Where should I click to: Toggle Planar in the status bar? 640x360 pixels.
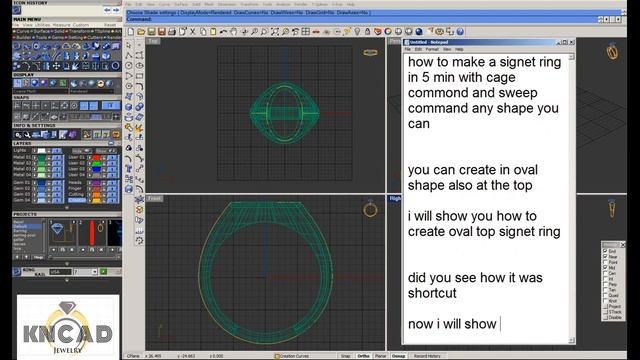click(x=380, y=356)
